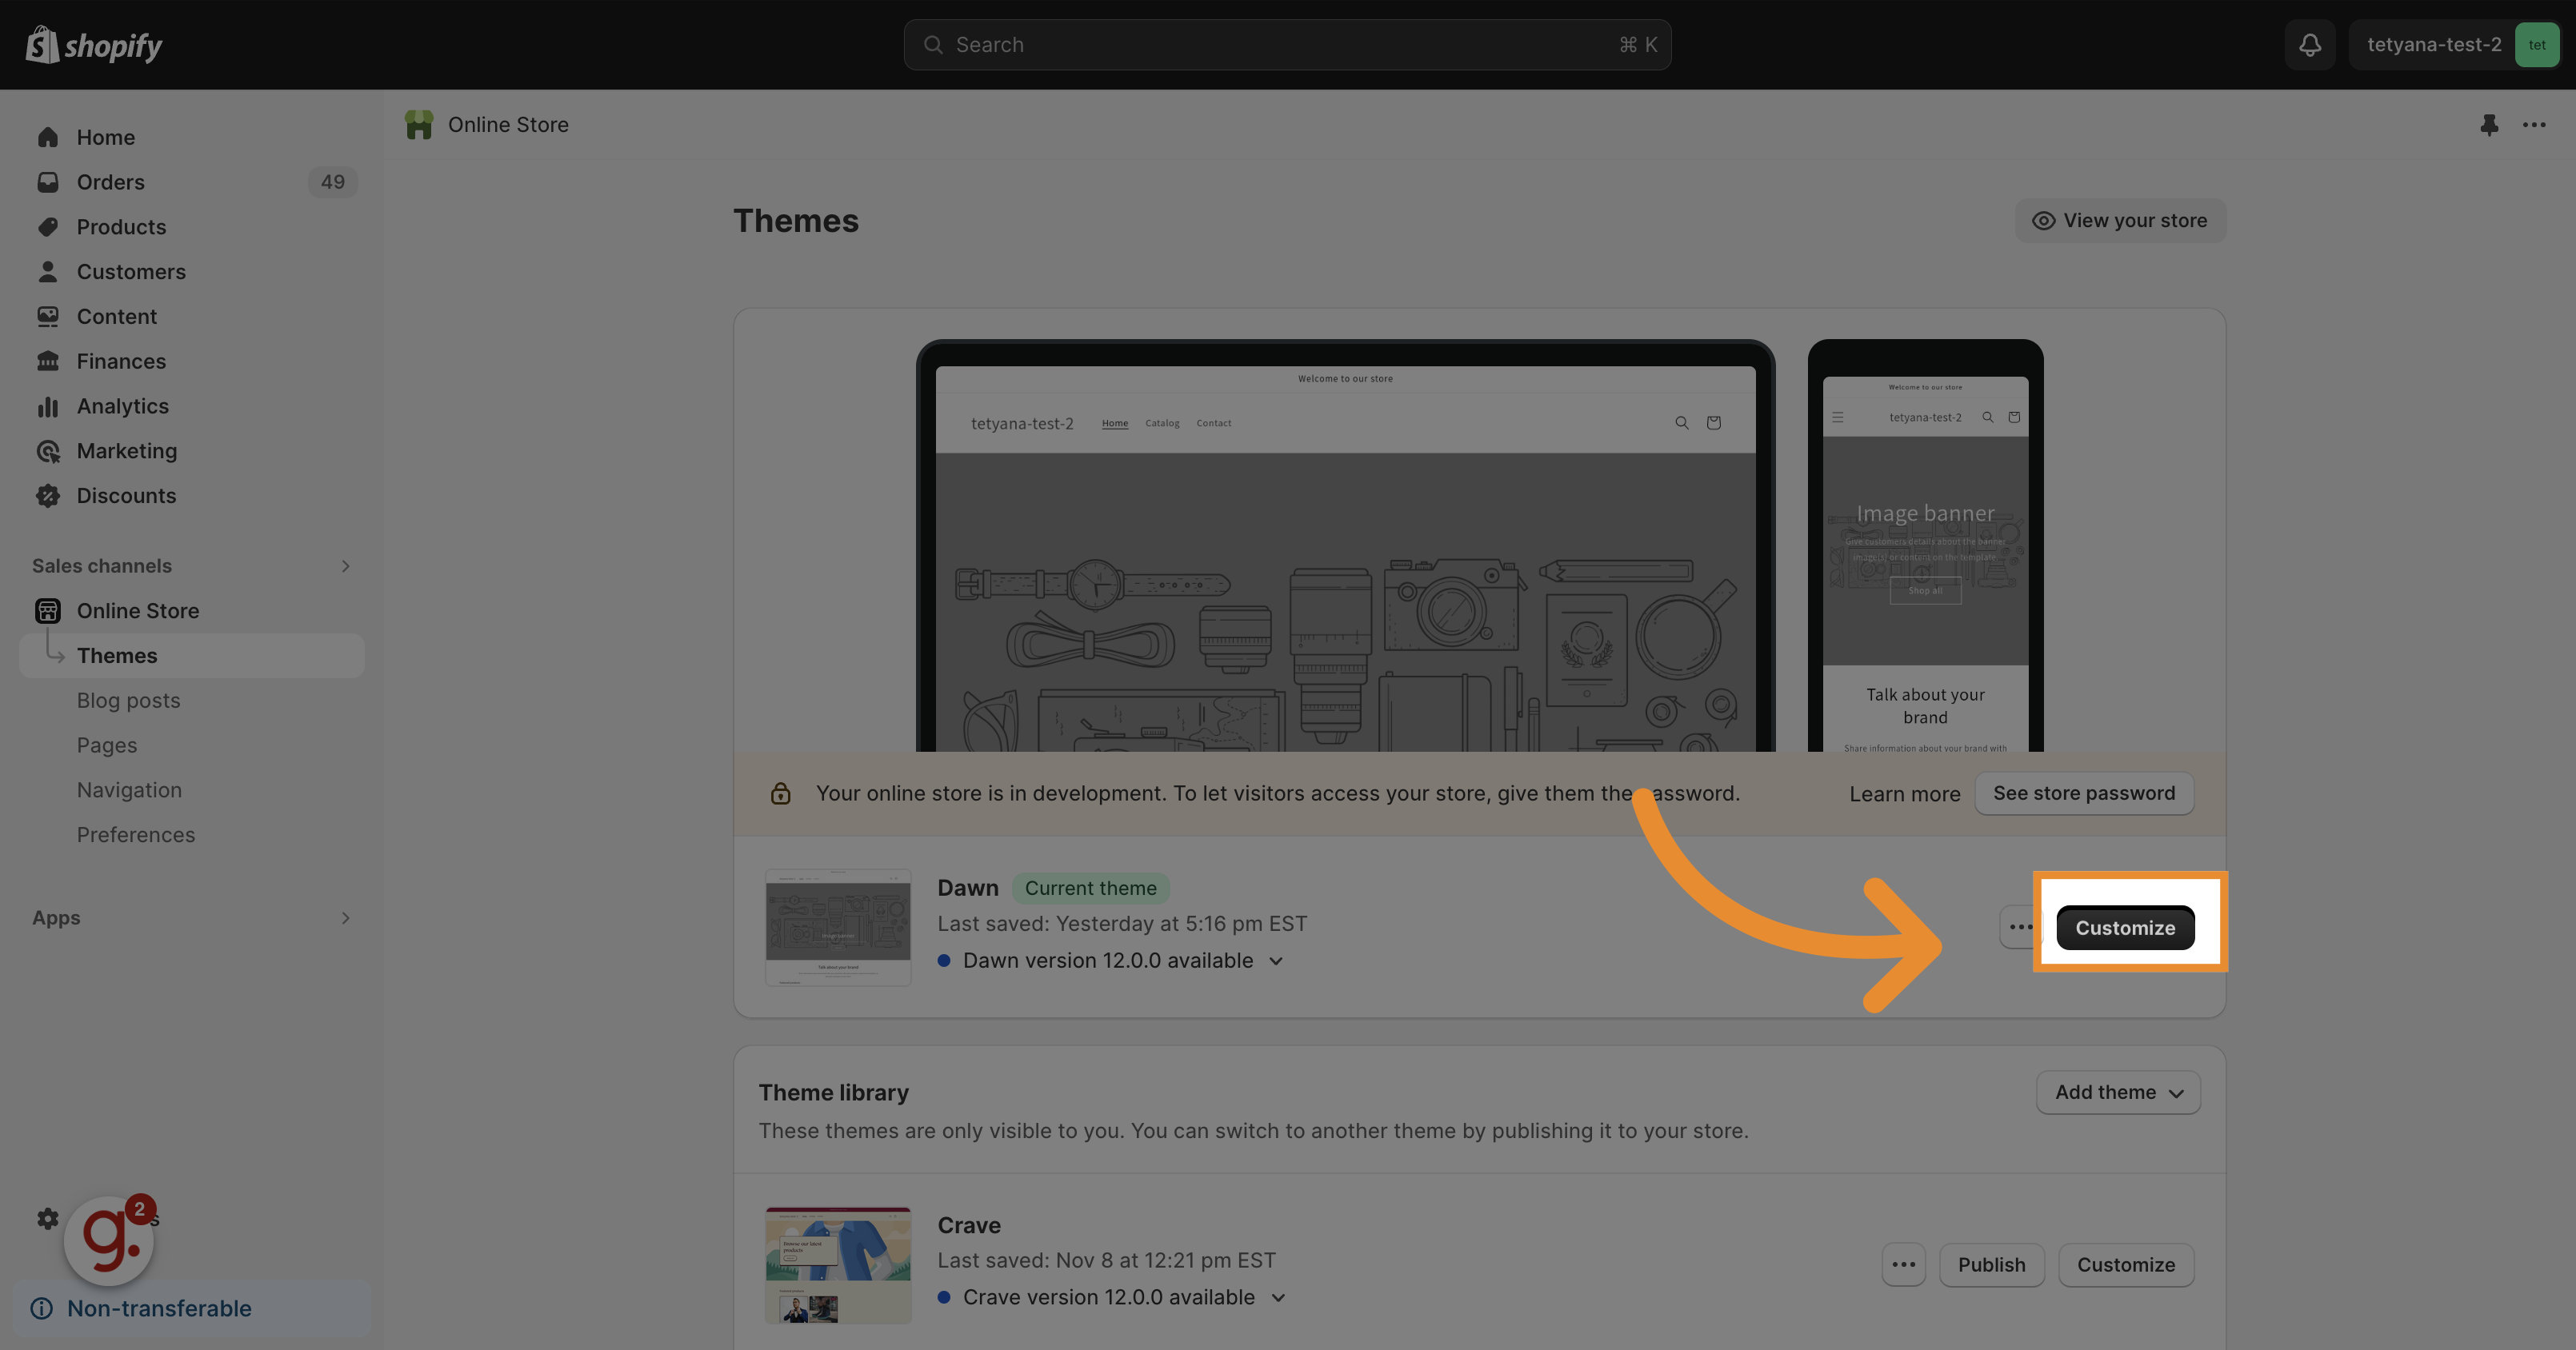
Task: Click the lock icon in password banner
Action: coord(781,793)
